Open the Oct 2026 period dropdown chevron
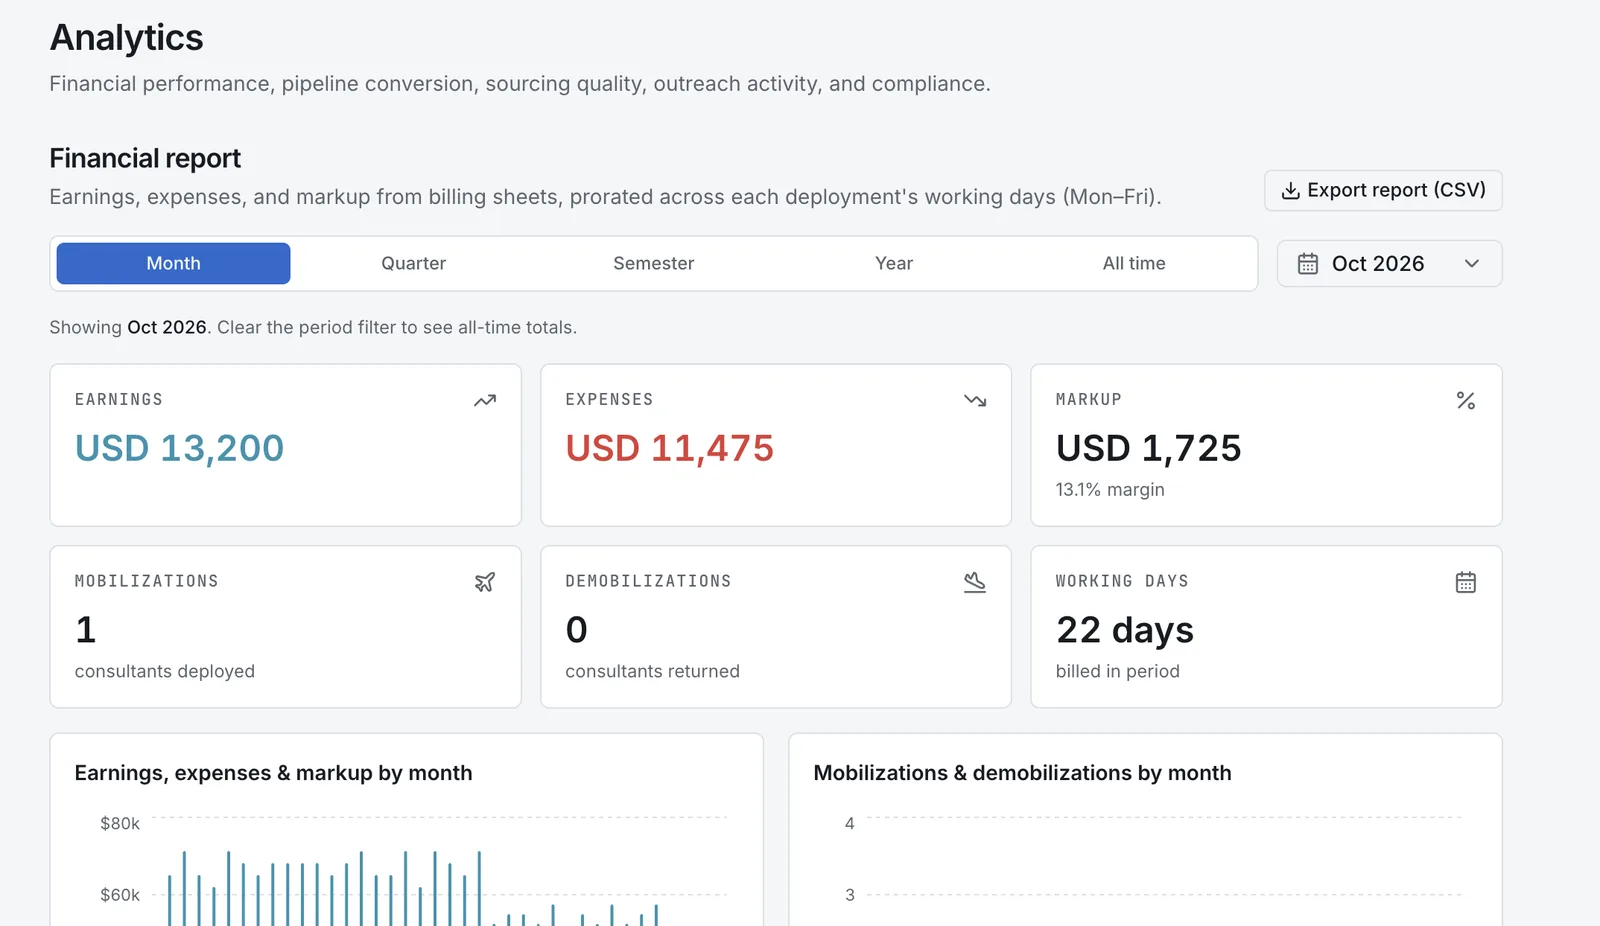 (1472, 264)
